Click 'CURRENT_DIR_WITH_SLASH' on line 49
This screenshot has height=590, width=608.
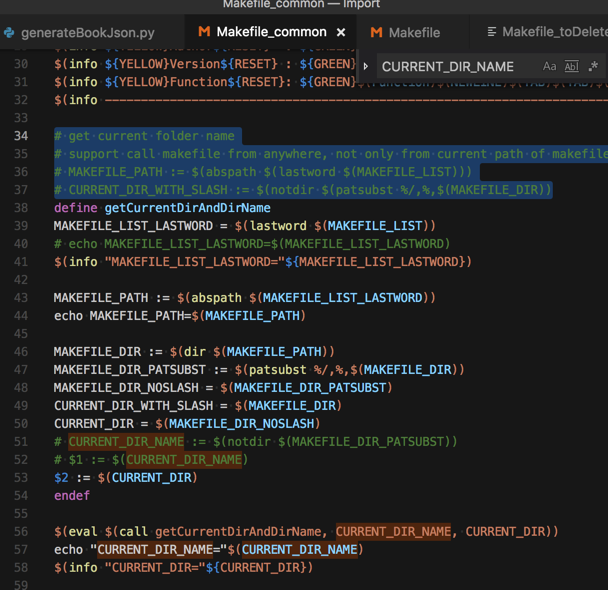(133, 405)
